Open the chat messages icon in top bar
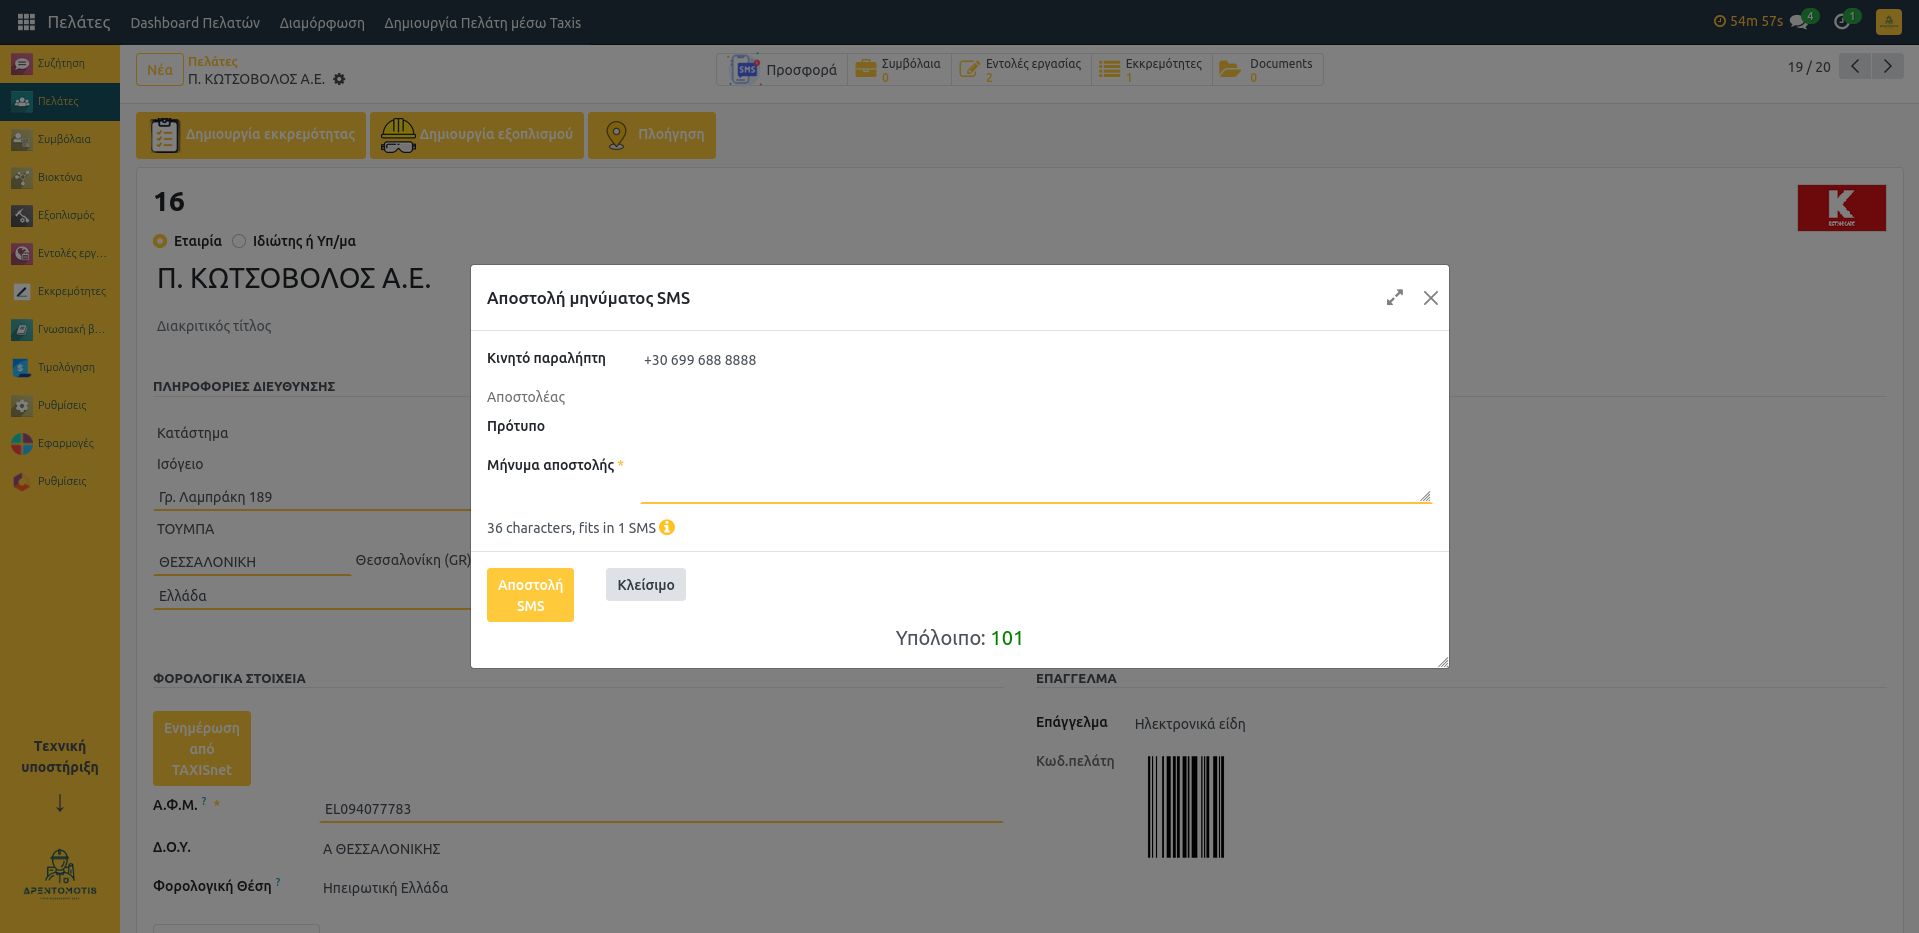Image resolution: width=1919 pixels, height=933 pixels. 1800,22
